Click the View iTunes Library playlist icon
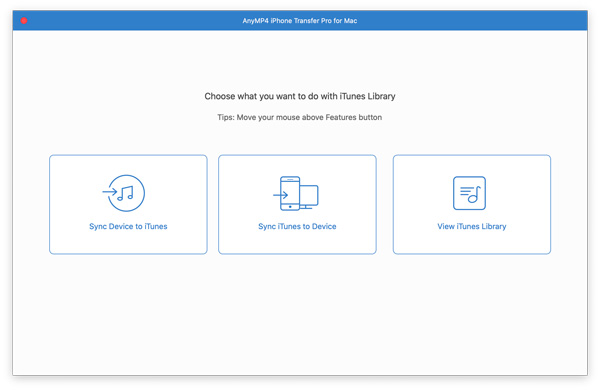The image size is (600, 390). [x=469, y=193]
